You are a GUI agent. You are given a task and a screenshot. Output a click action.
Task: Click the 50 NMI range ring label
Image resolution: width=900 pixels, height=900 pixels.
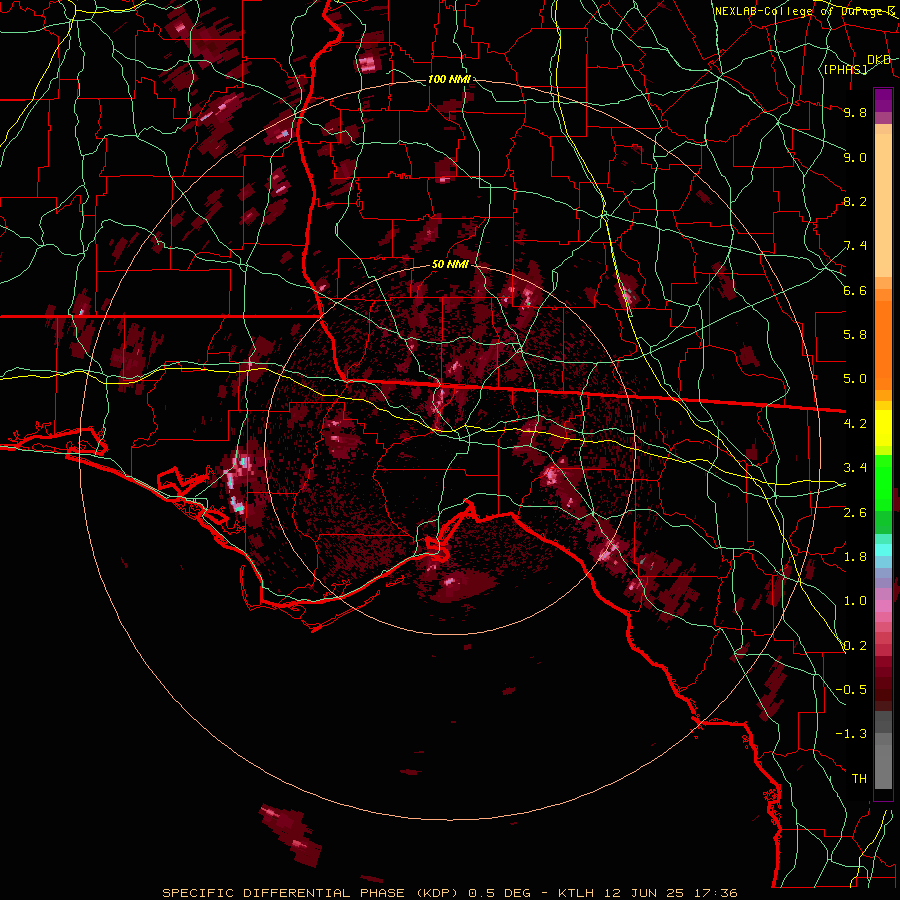450,264
